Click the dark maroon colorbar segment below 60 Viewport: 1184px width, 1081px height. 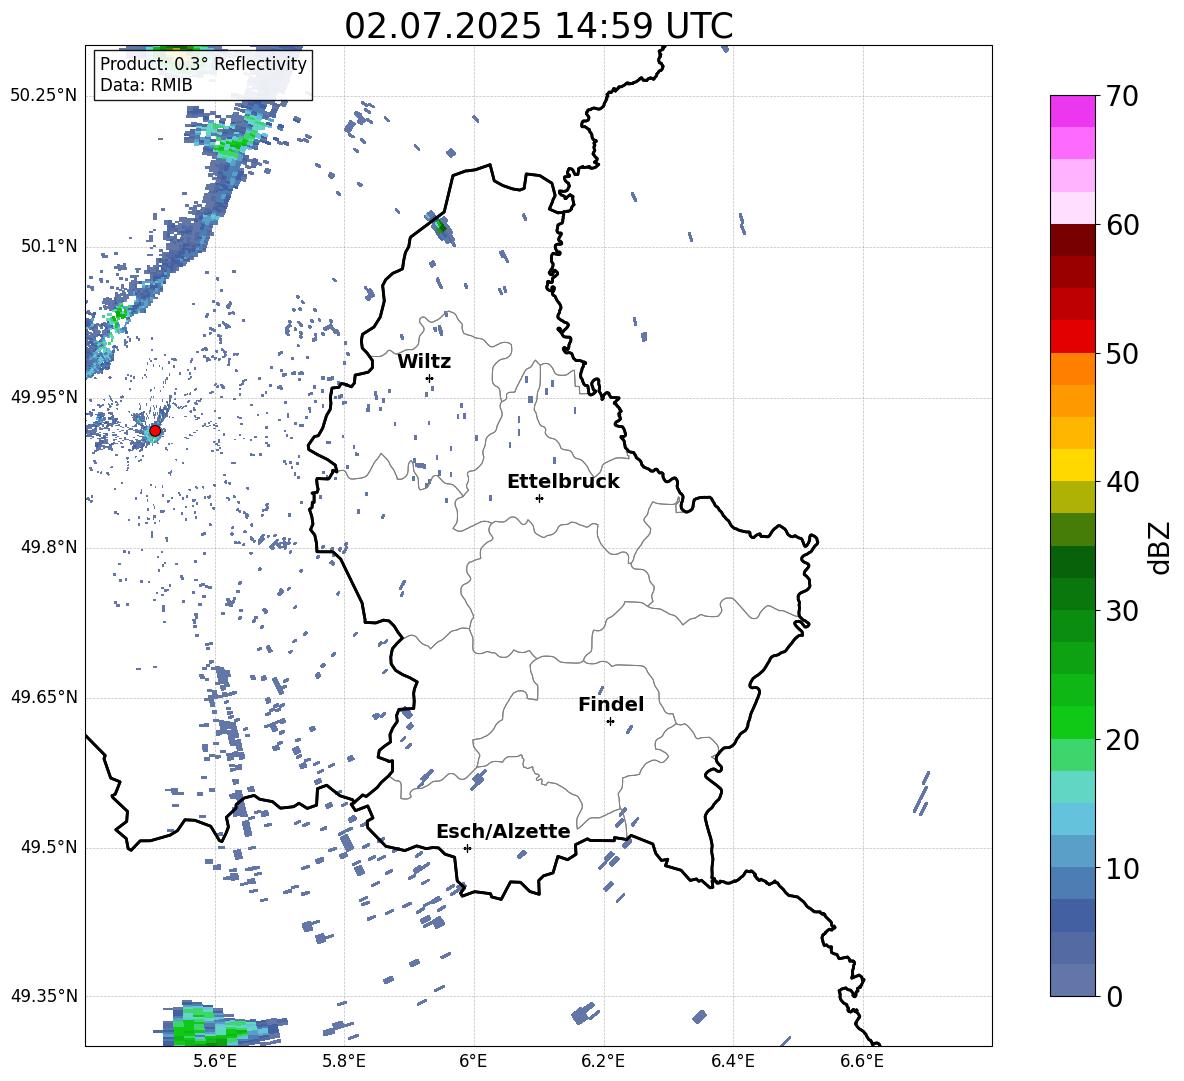pos(1072,240)
